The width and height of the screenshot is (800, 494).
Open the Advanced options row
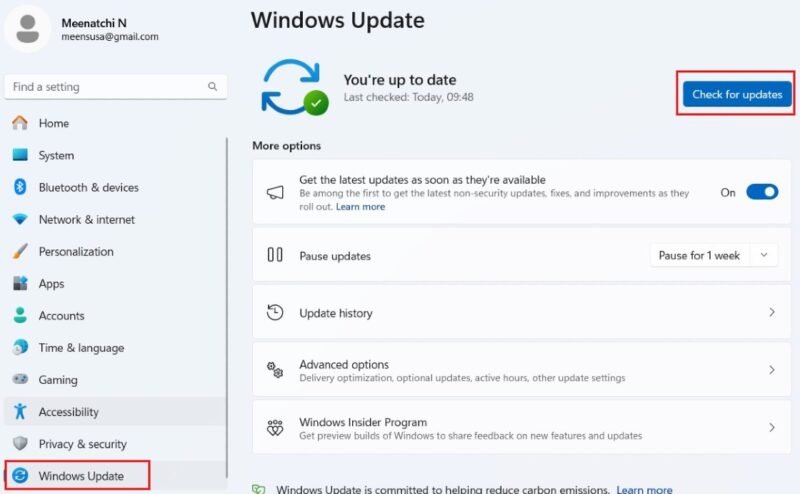(x=521, y=370)
